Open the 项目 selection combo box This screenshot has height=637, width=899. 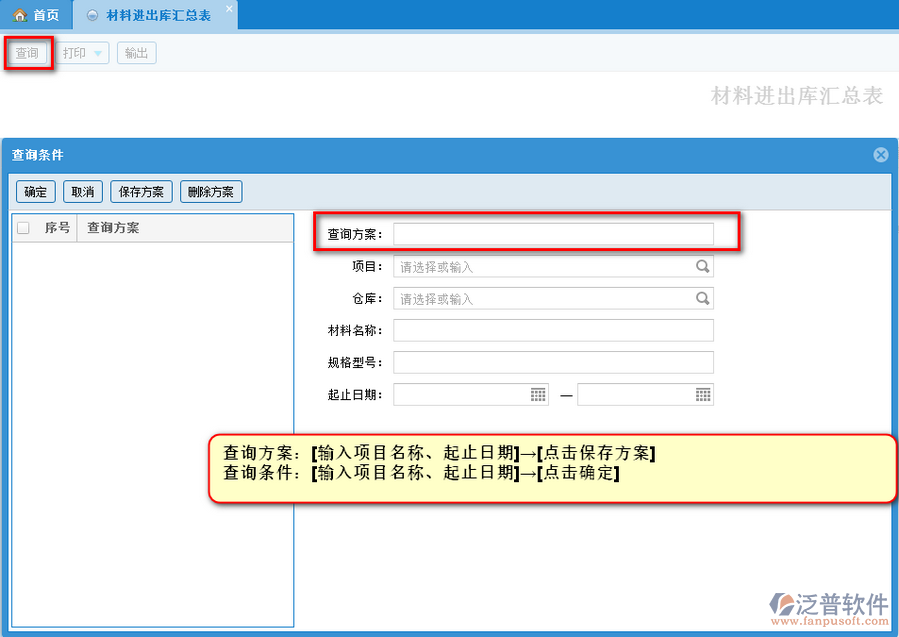click(544, 267)
